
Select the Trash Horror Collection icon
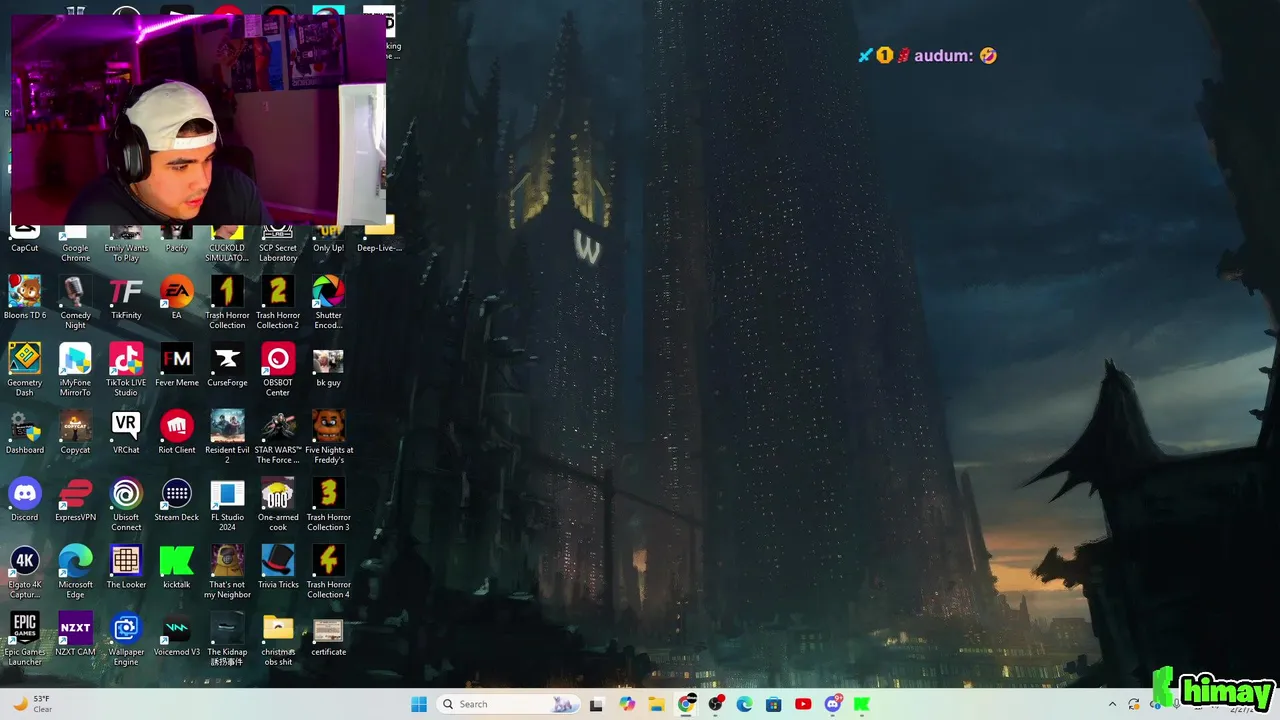[x=227, y=292]
